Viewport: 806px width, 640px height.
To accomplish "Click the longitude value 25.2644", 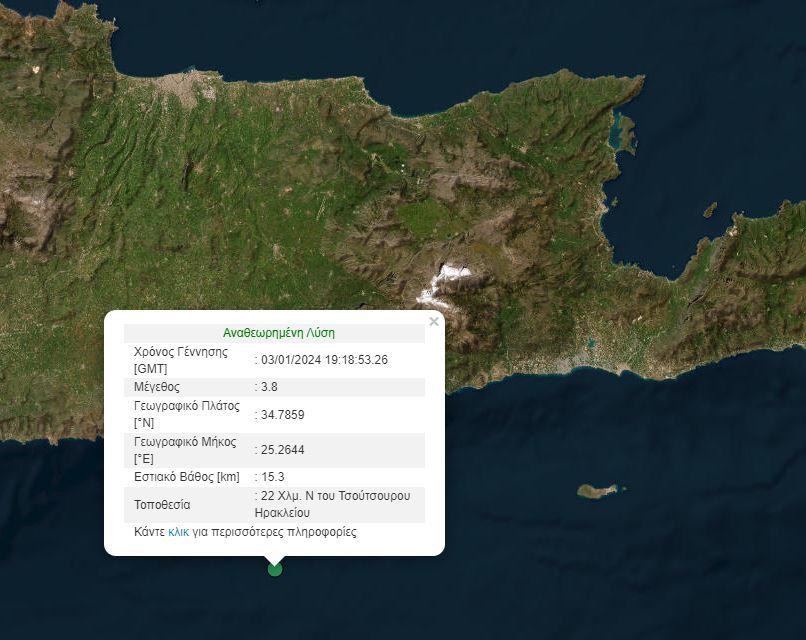I will [283, 450].
